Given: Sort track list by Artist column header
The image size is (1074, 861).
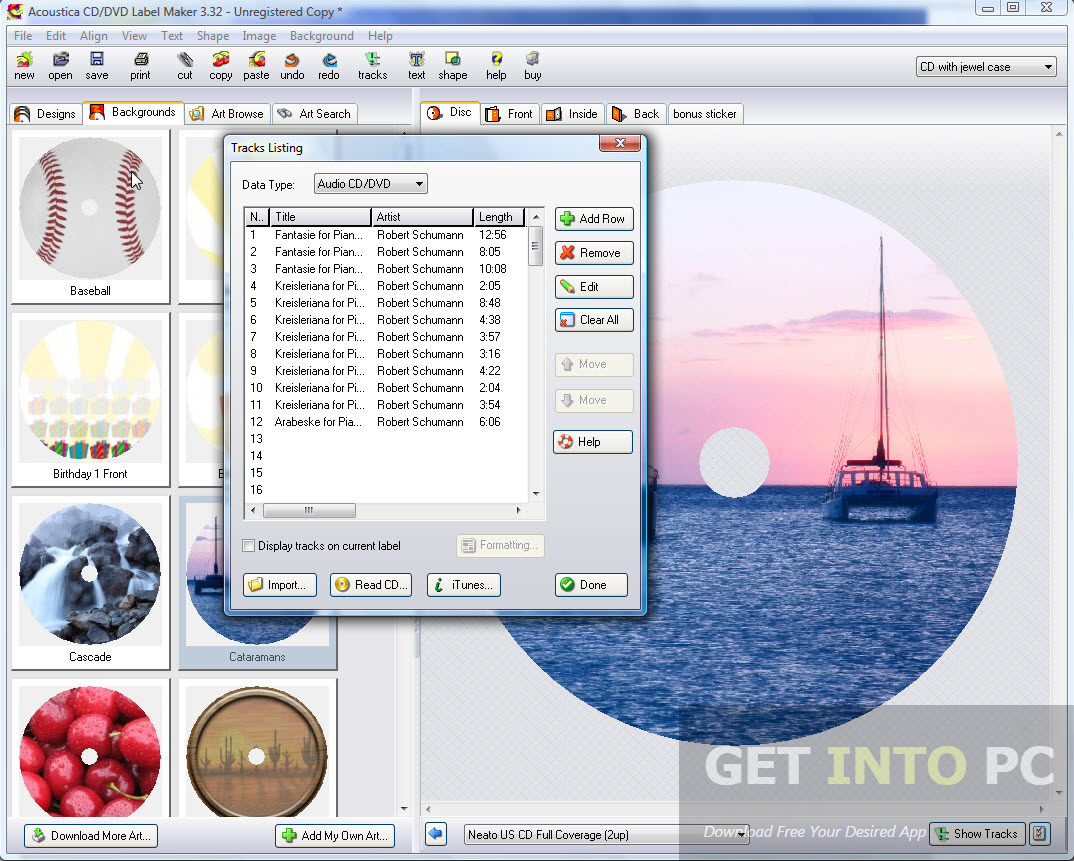Looking at the screenshot, I should coord(422,216).
